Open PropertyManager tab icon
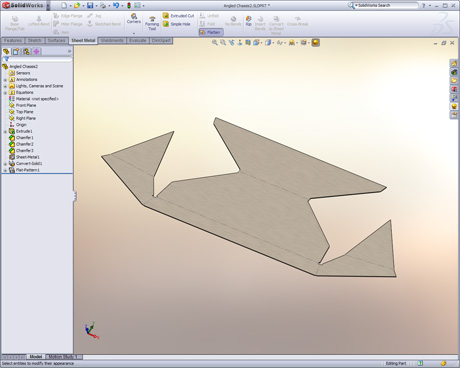This screenshot has width=460, height=368. 16,51
